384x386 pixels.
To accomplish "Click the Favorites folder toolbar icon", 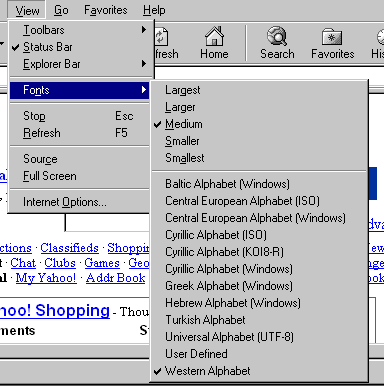I will pyautogui.click(x=332, y=37).
